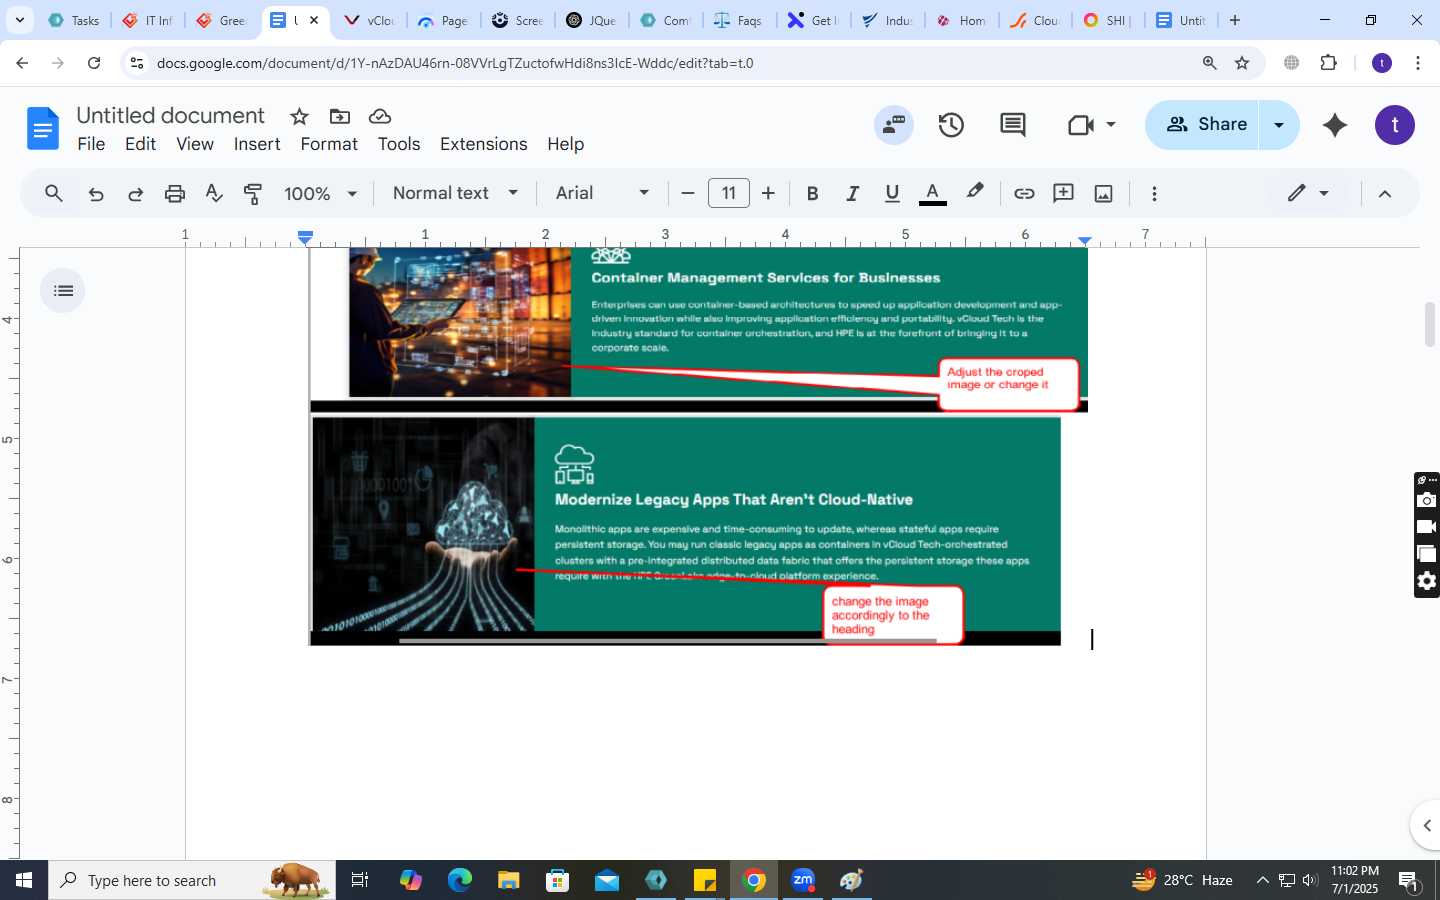Open the Google account avatar

[1395, 125]
